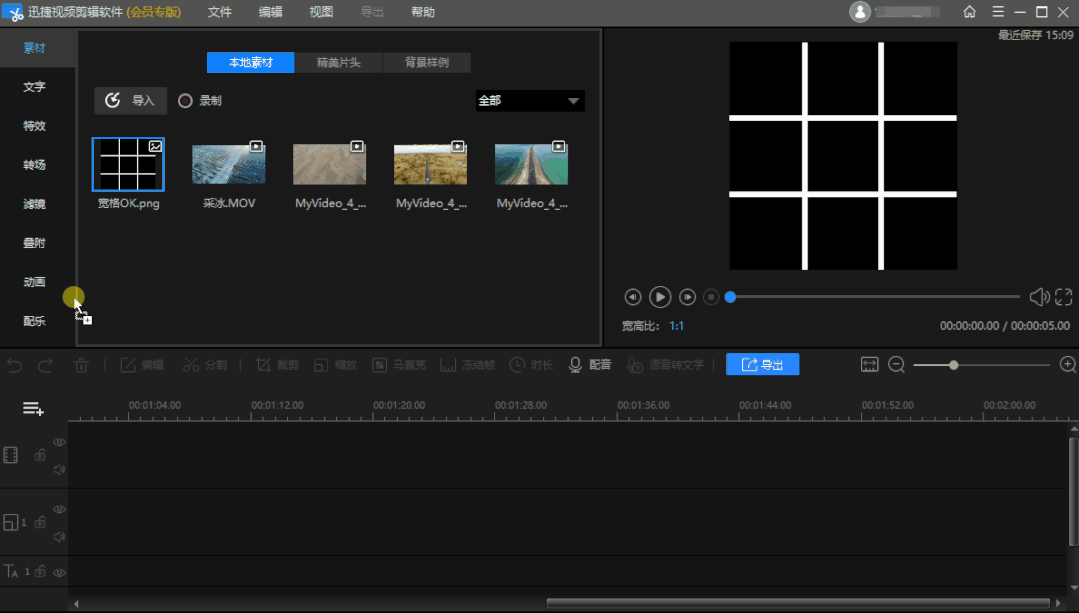
Task: Click the 1:1 aspect ratio selector
Action: [x=677, y=326]
